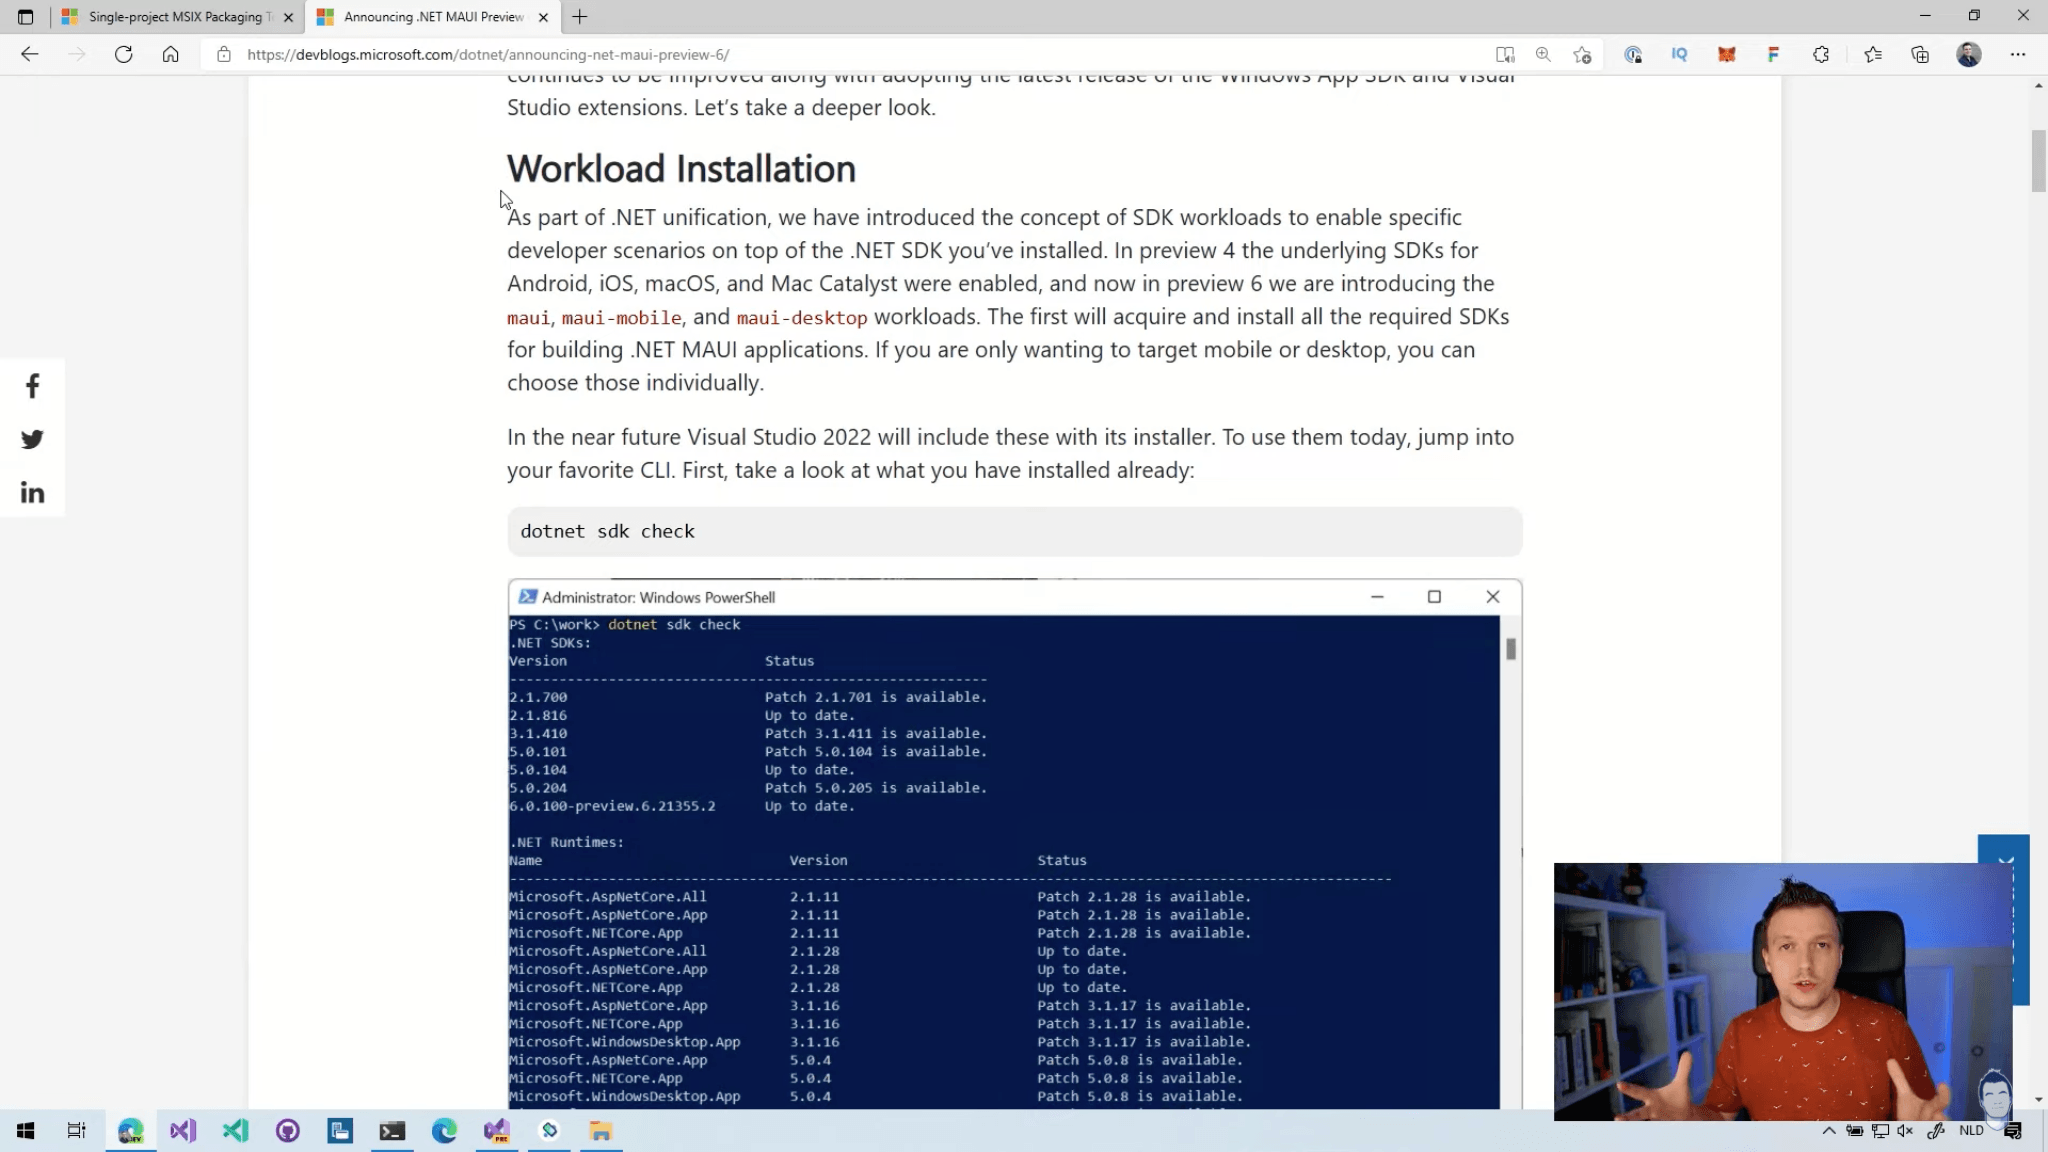The width and height of the screenshot is (2048, 1152).
Task: Open the tab actions menu icon
Action: pyautogui.click(x=25, y=17)
